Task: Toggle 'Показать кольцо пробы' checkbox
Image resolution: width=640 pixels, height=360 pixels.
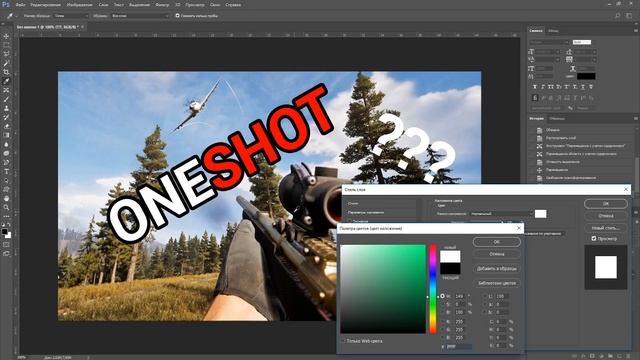Action: pyautogui.click(x=177, y=16)
